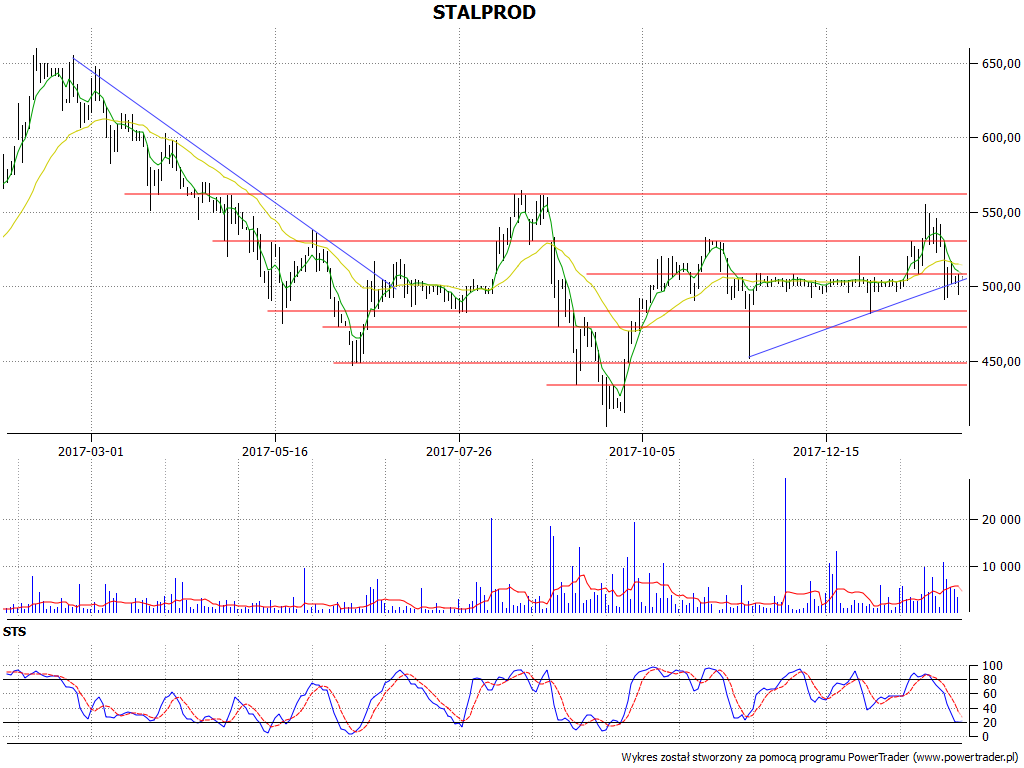The image size is (1024, 768).
Task: Select the 2017-03-01 date label
Action: [91, 451]
